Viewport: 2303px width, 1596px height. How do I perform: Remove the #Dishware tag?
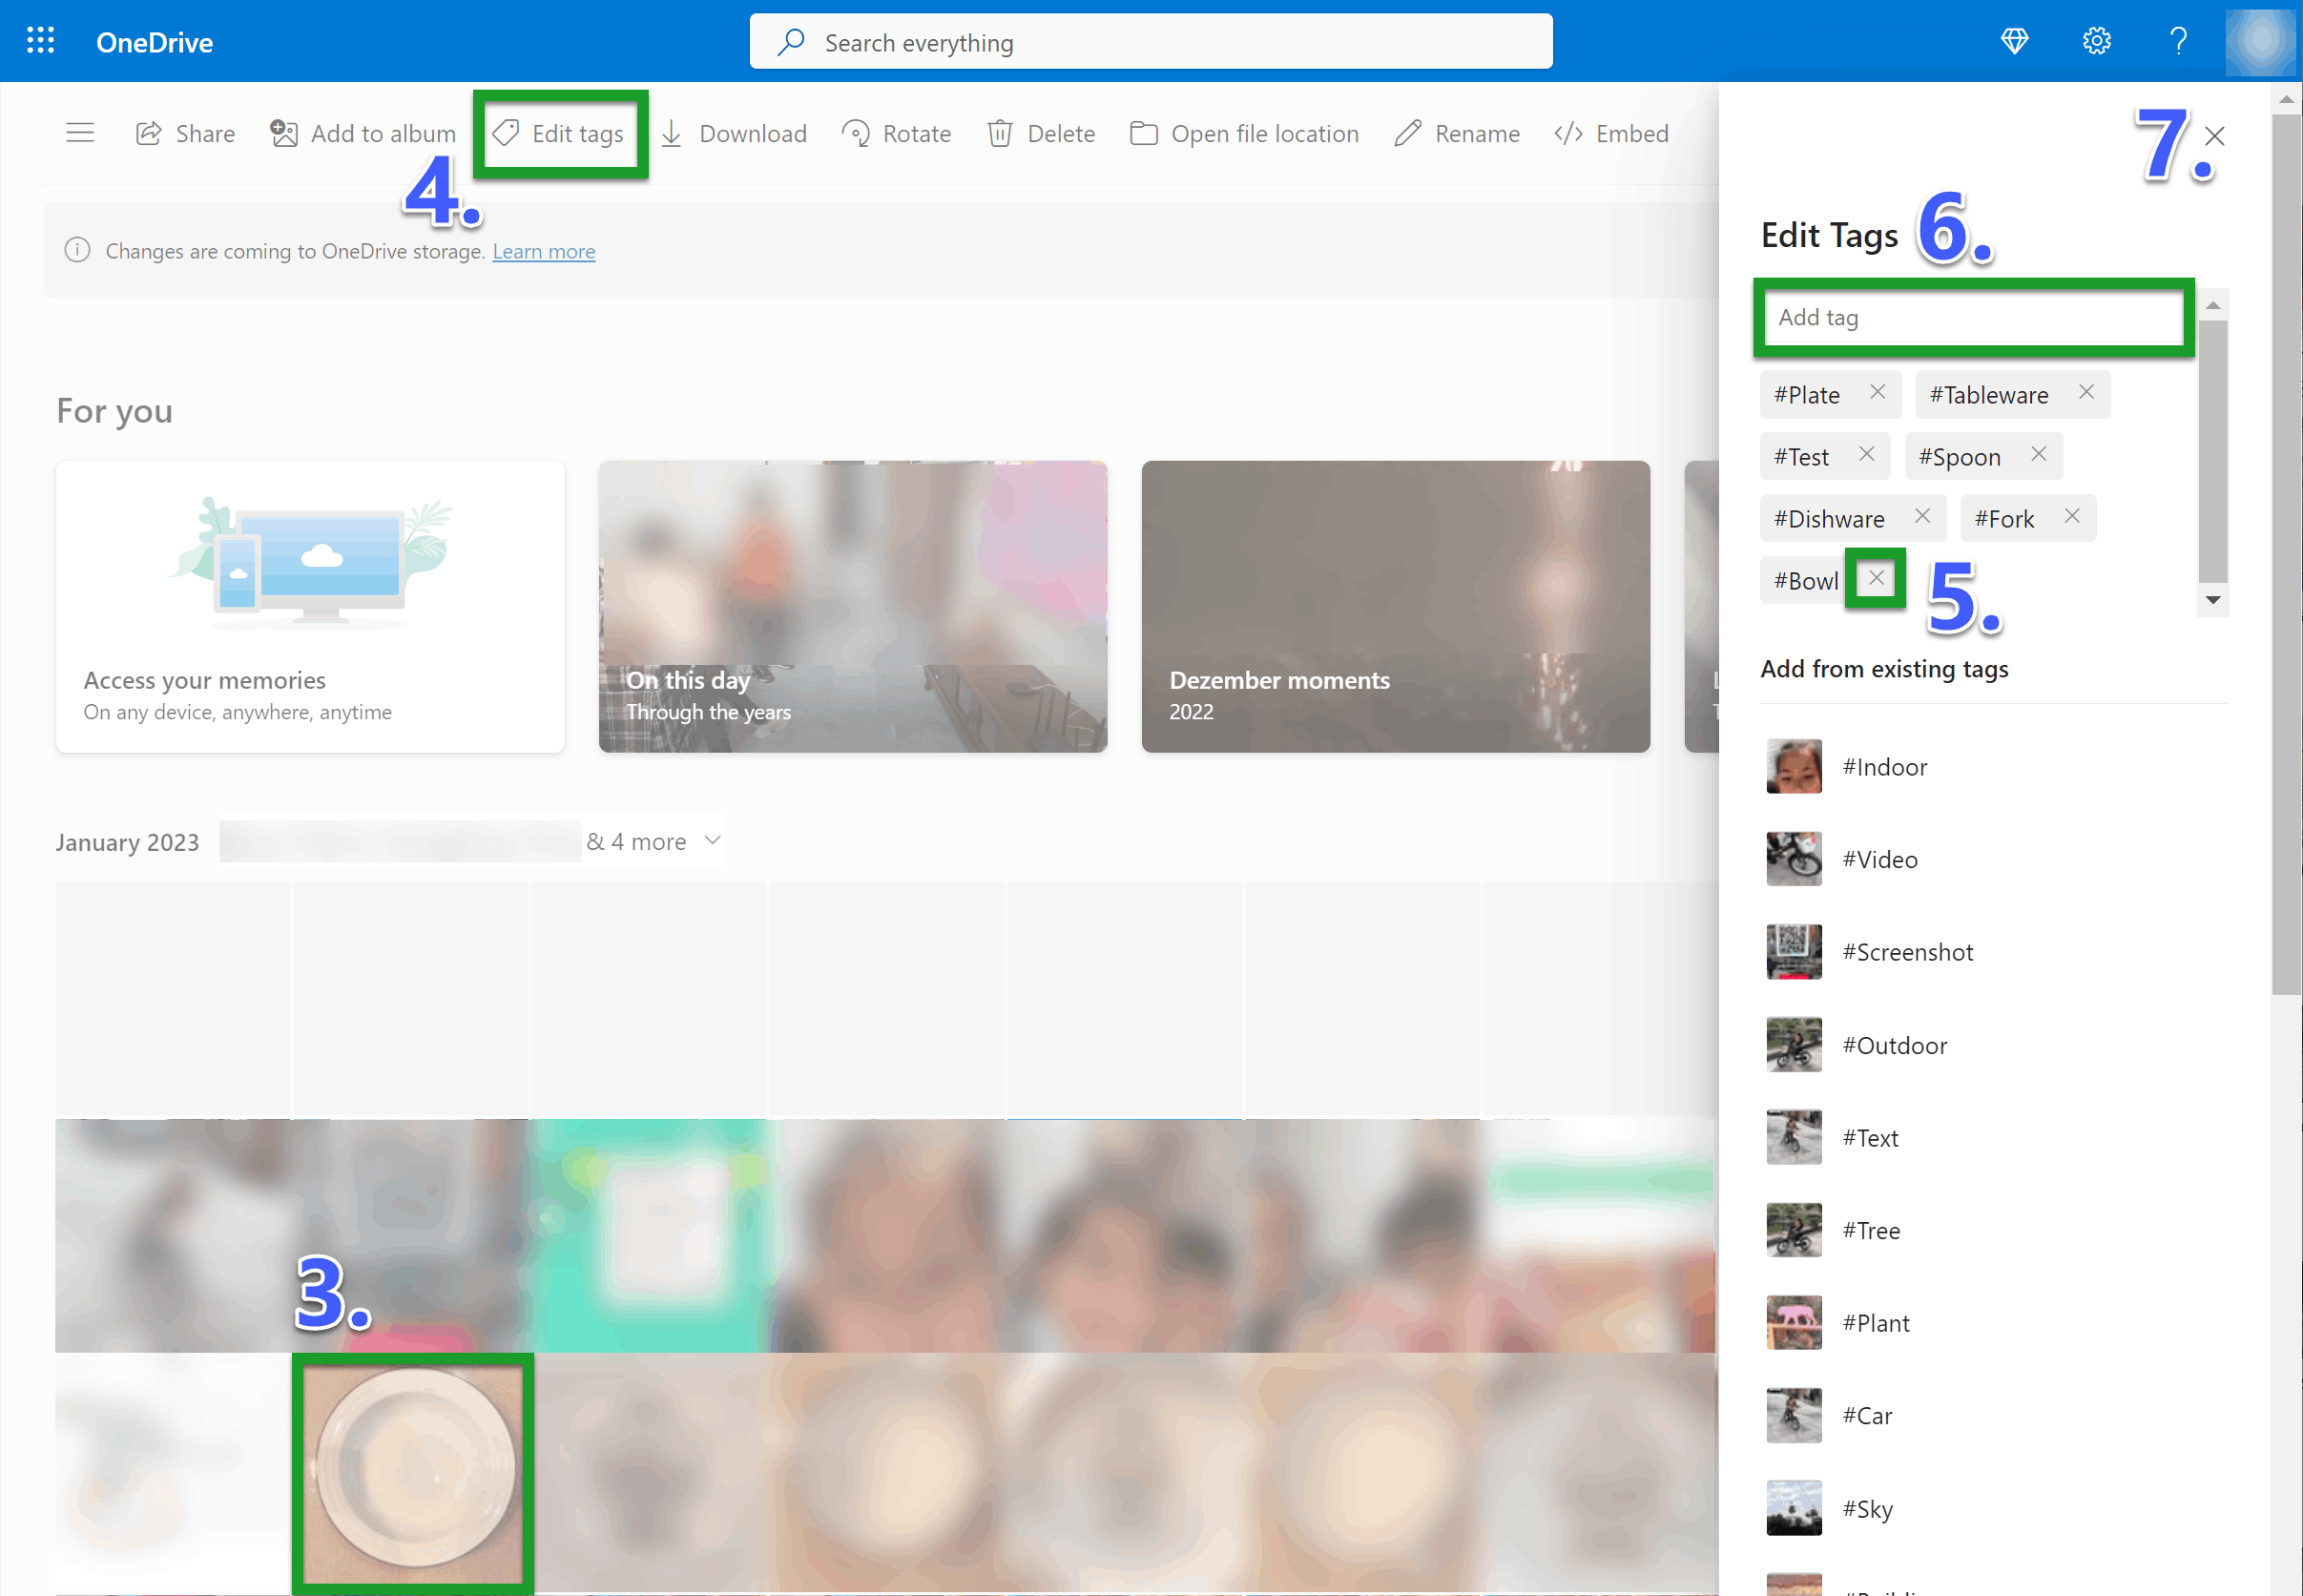1922,517
